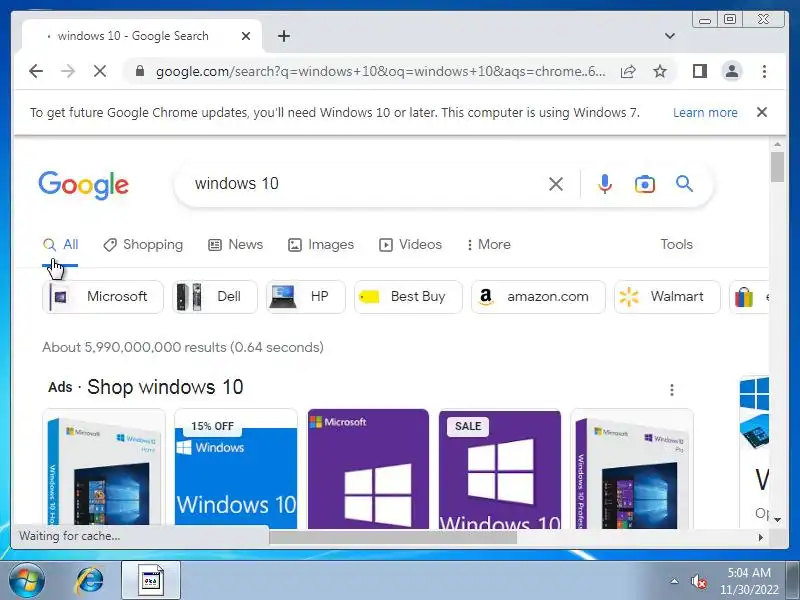Viewport: 800px width, 600px height.
Task: Open the muted volume tray icon
Action: point(698,581)
